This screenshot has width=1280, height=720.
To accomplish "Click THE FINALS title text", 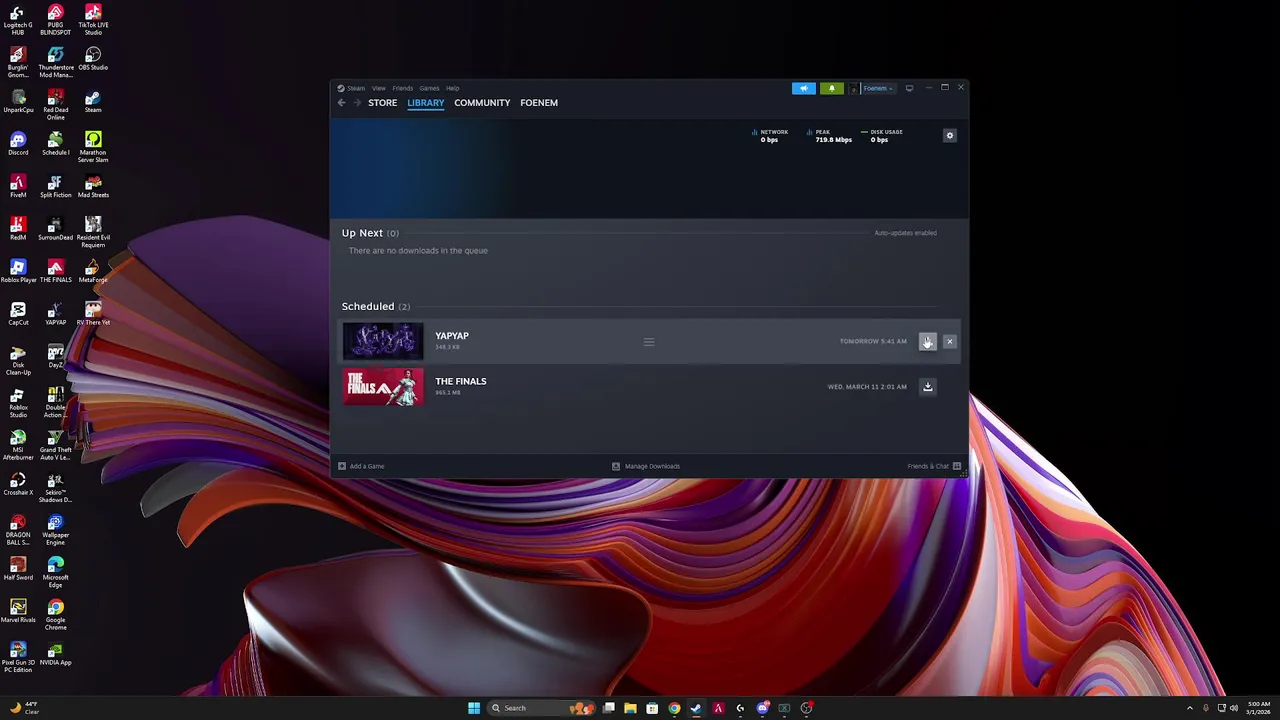I will pyautogui.click(x=461, y=381).
